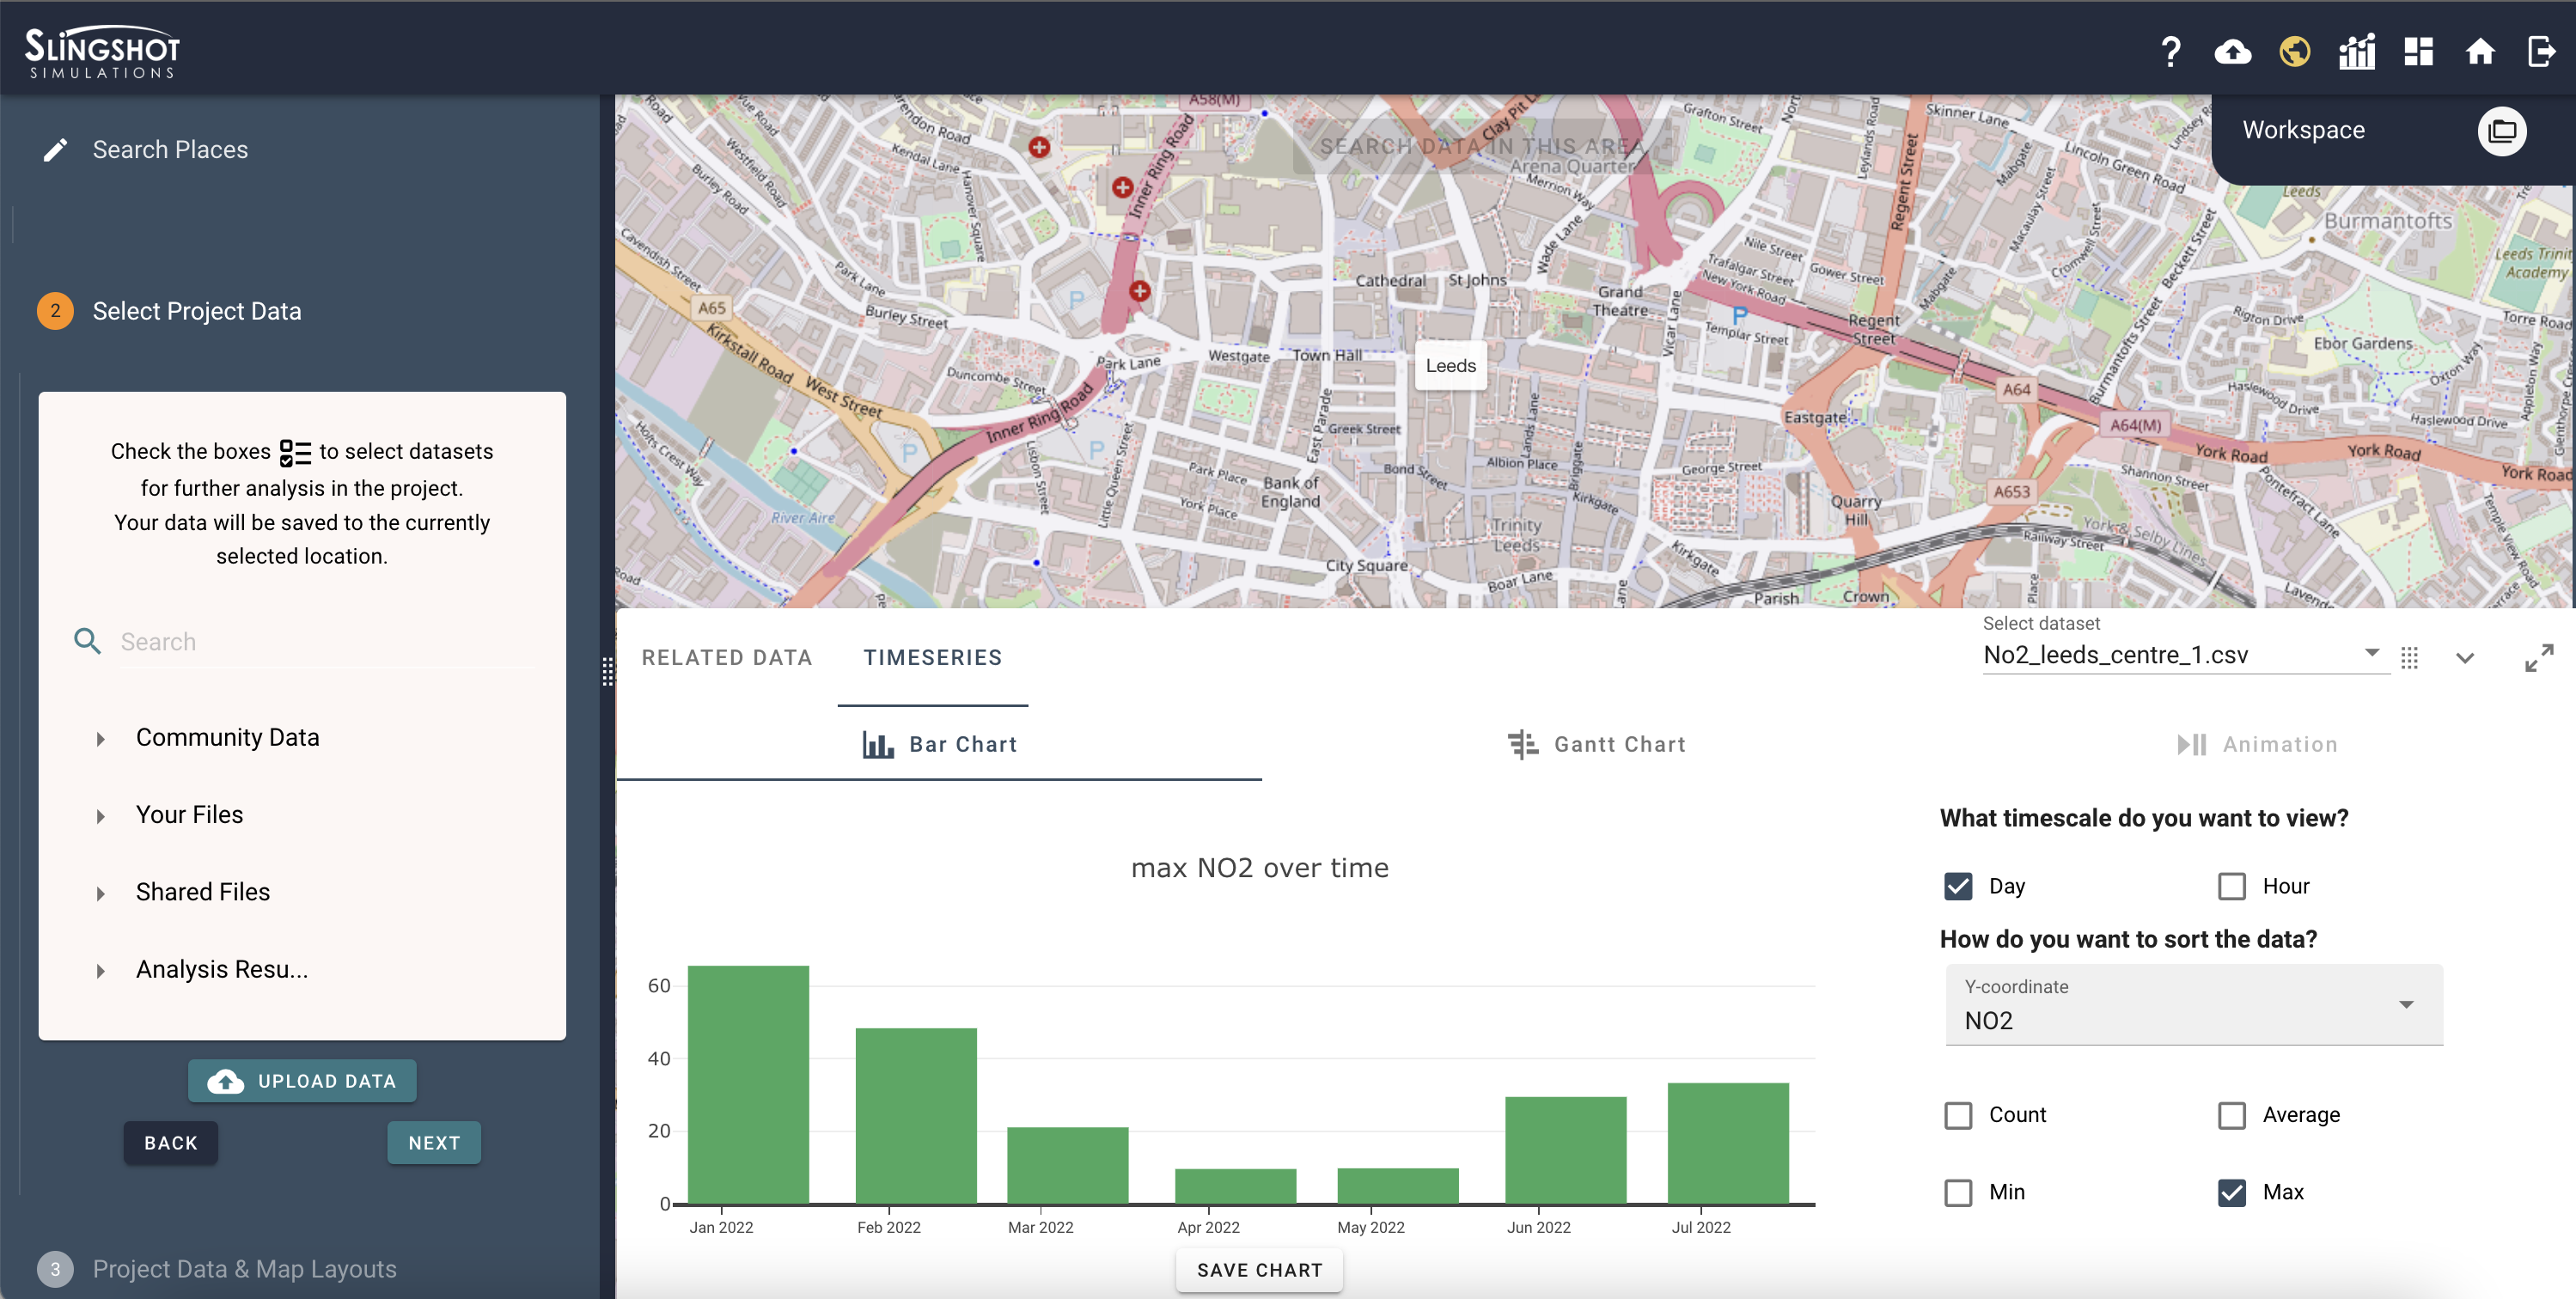Click step 3 grey circle badge
The width and height of the screenshot is (2576, 1299).
[55, 1269]
